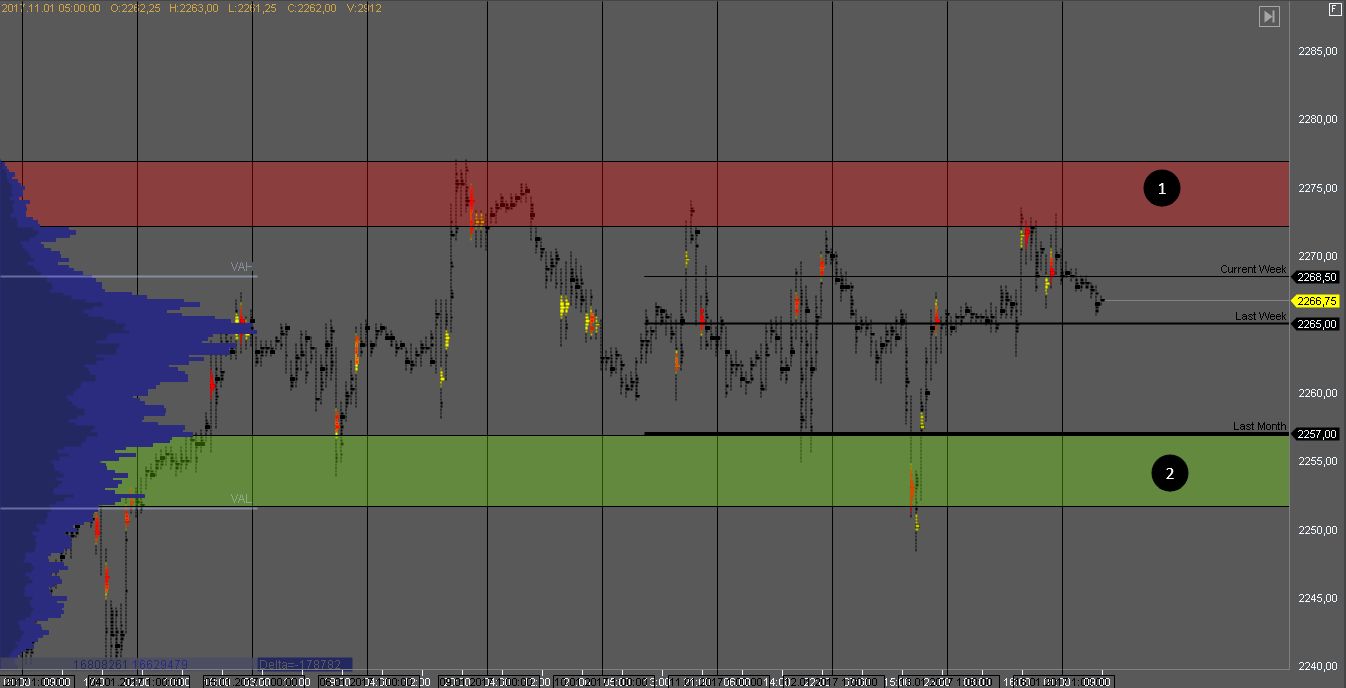Click the 2240,00 label on price scale

point(1317,666)
